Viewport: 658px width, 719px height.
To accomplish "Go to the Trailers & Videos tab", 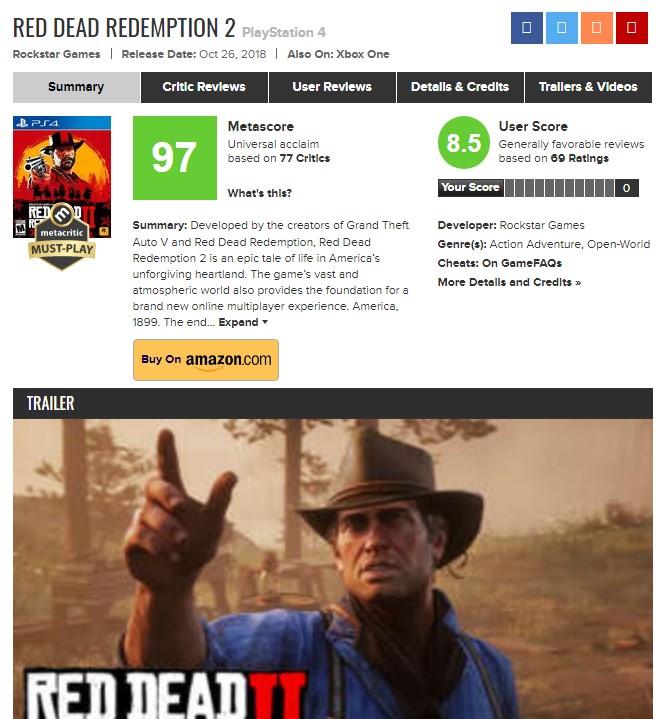I will 588,87.
